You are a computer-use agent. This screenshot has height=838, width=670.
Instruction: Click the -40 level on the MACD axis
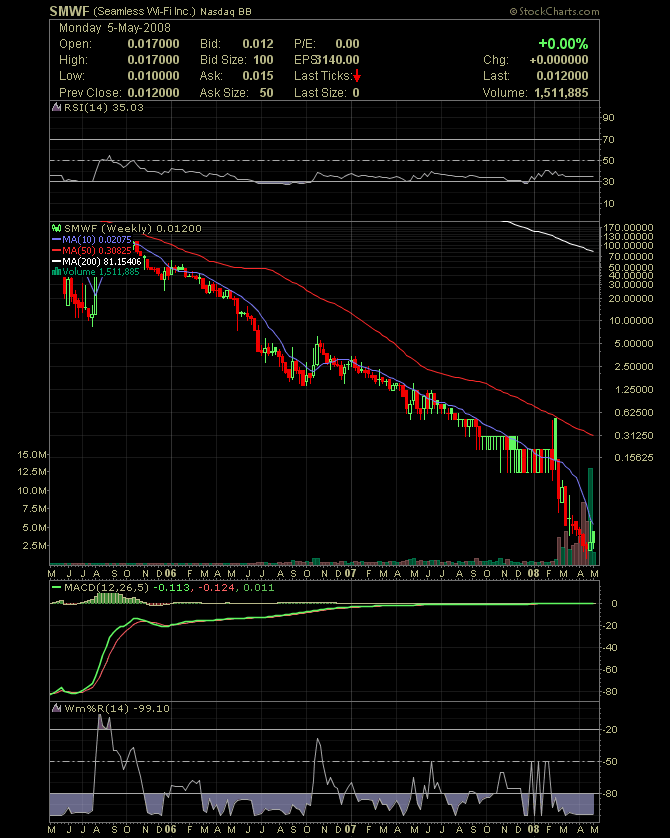click(611, 648)
